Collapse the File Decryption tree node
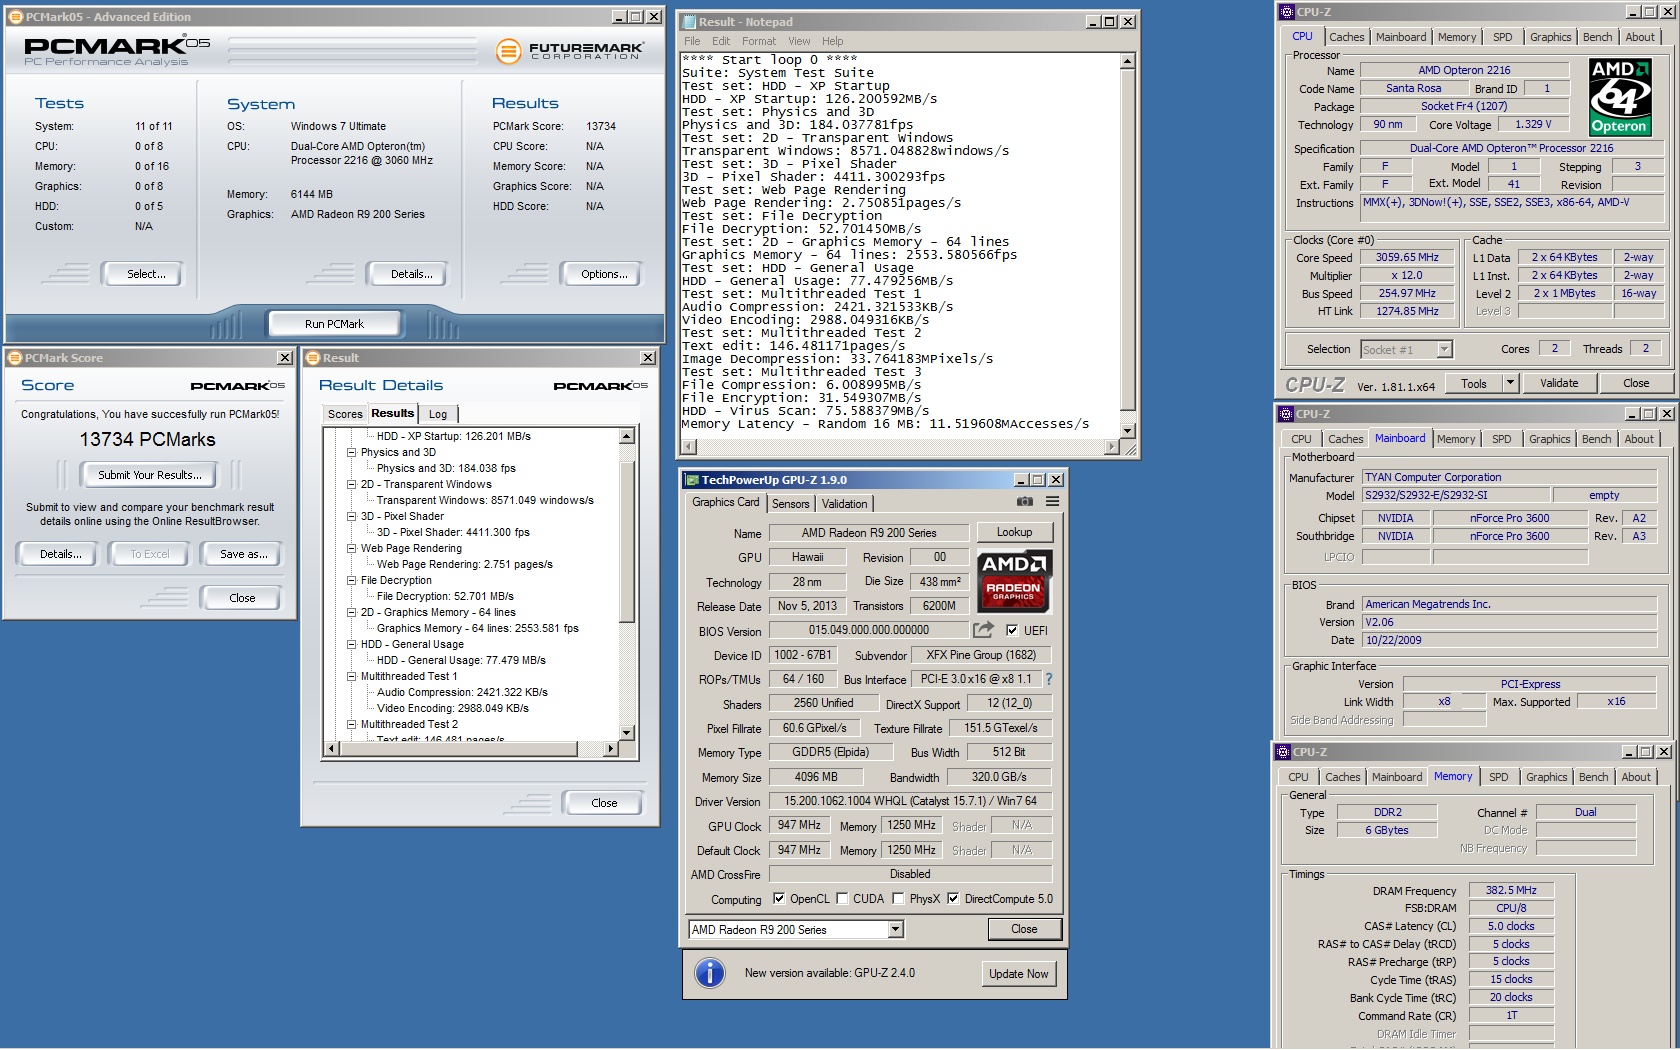This screenshot has width=1680, height=1050. tap(352, 580)
